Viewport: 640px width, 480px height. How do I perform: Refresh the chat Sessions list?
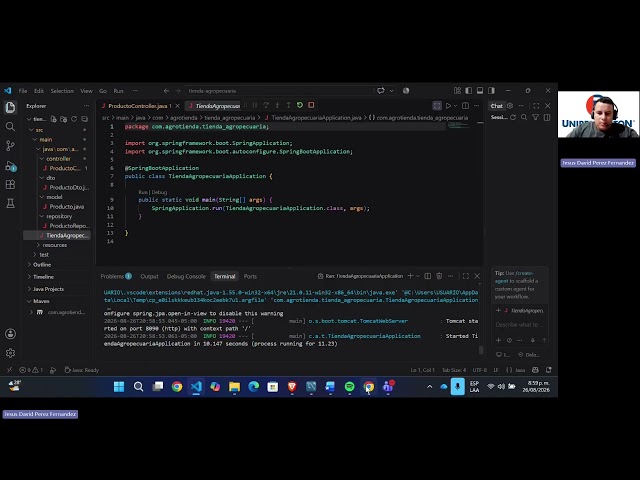pos(513,118)
